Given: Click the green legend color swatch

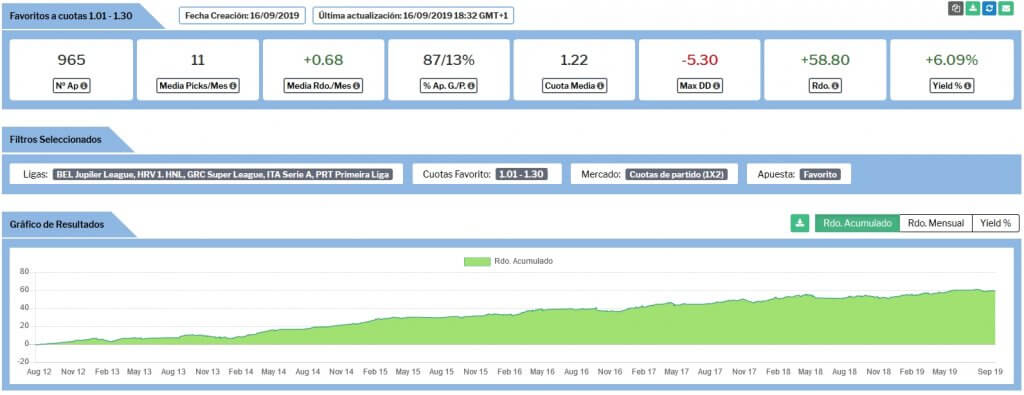Looking at the screenshot, I should click(477, 261).
